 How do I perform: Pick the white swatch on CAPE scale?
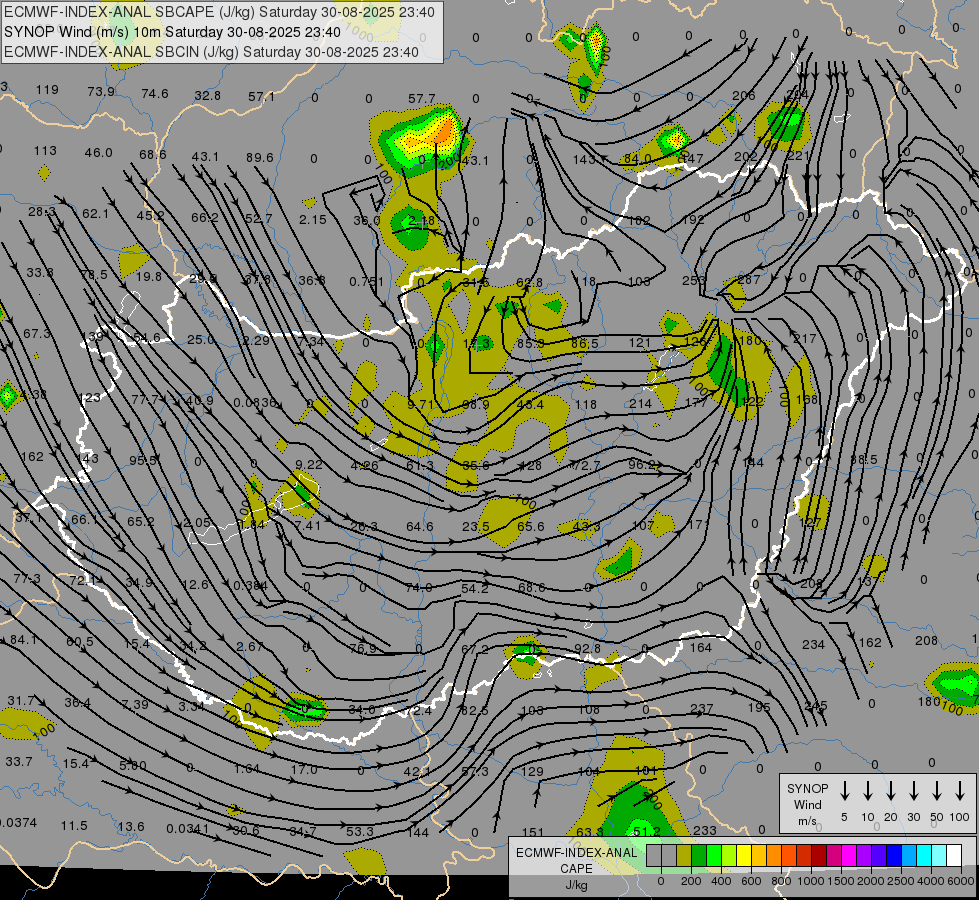point(954,855)
